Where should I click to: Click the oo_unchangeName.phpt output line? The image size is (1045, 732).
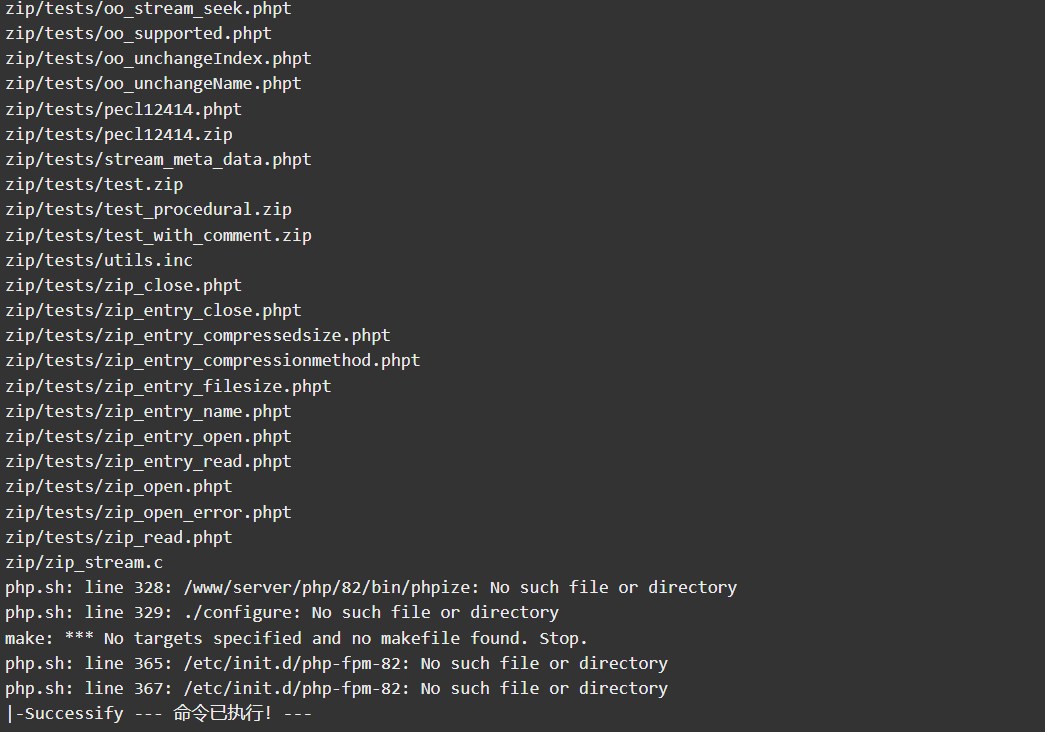(153, 84)
